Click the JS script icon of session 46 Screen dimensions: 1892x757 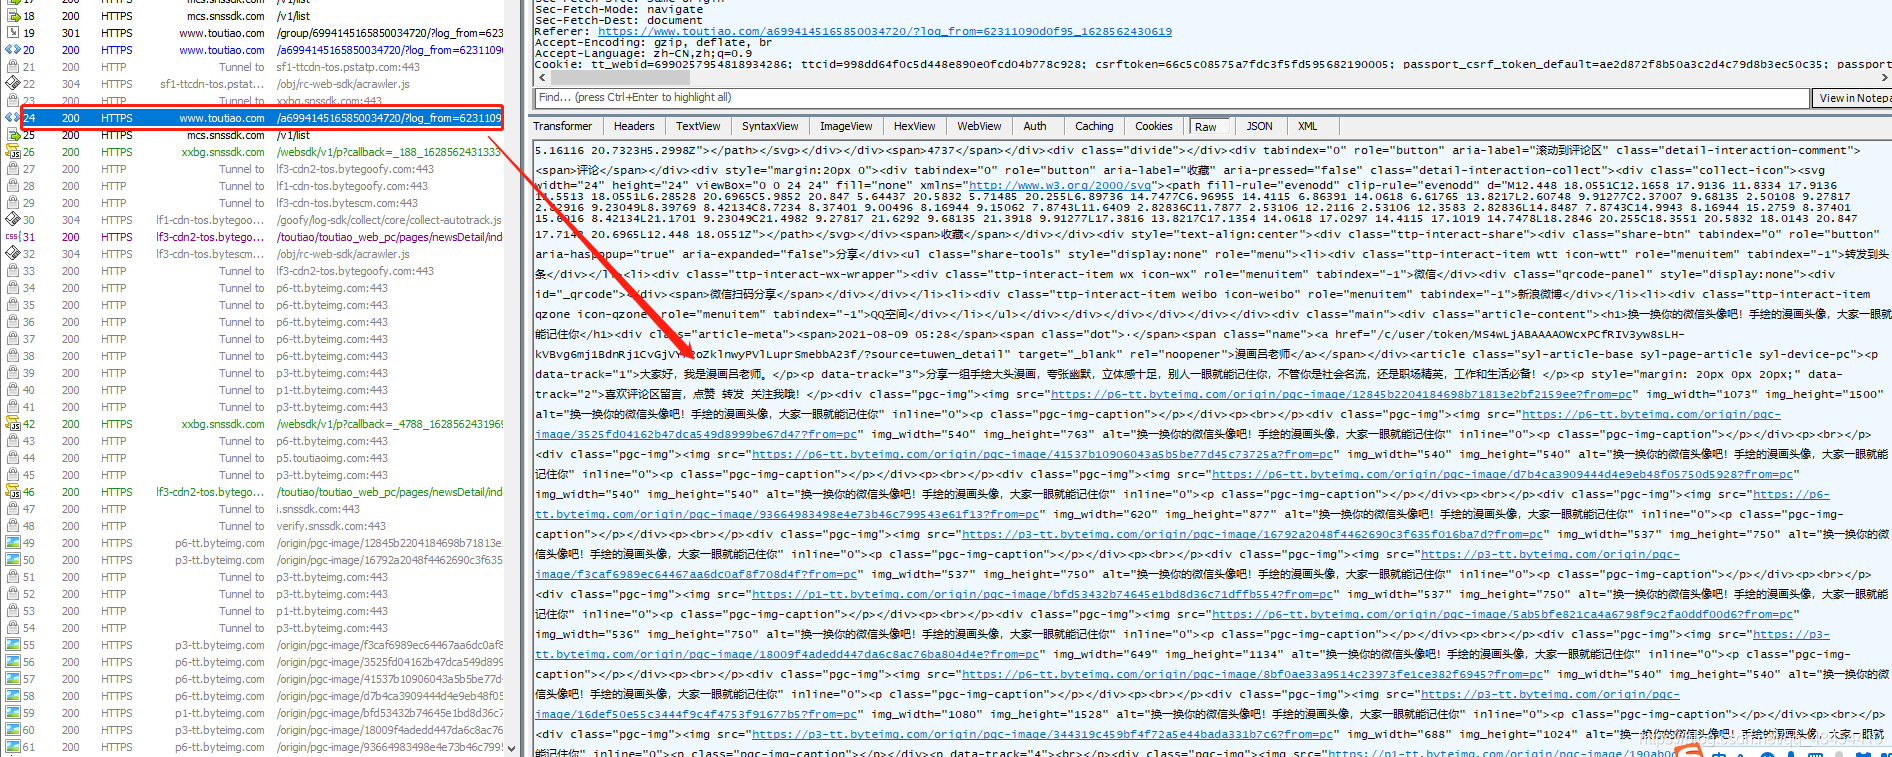click(13, 492)
